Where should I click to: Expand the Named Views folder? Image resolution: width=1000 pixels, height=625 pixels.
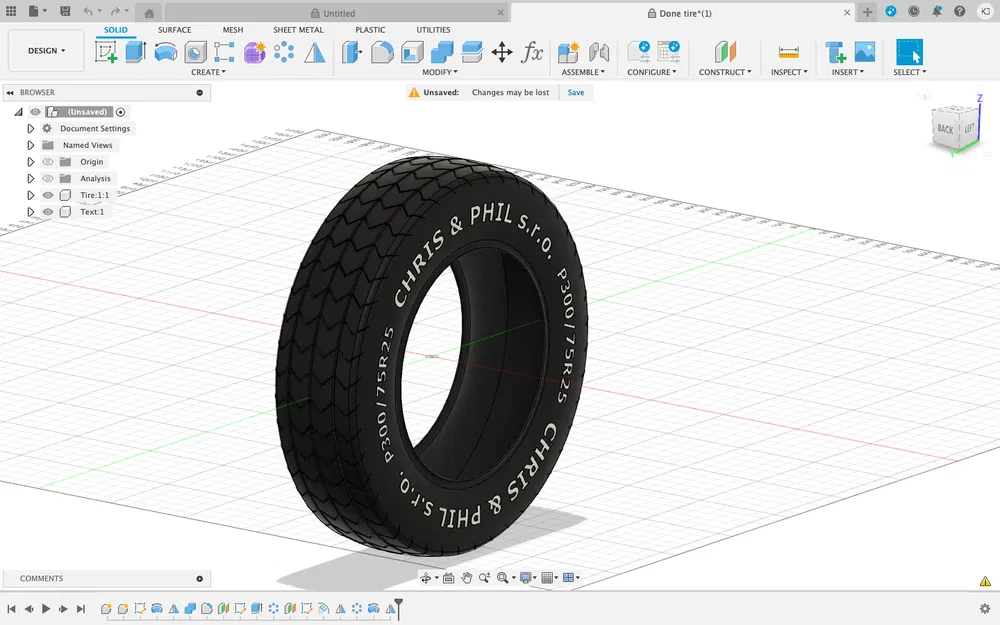30,144
